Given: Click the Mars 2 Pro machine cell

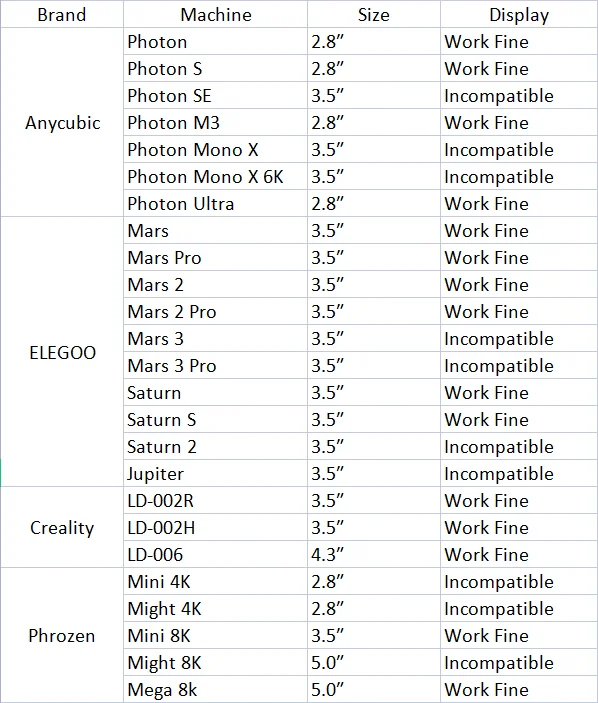Looking at the screenshot, I should click(216, 312).
